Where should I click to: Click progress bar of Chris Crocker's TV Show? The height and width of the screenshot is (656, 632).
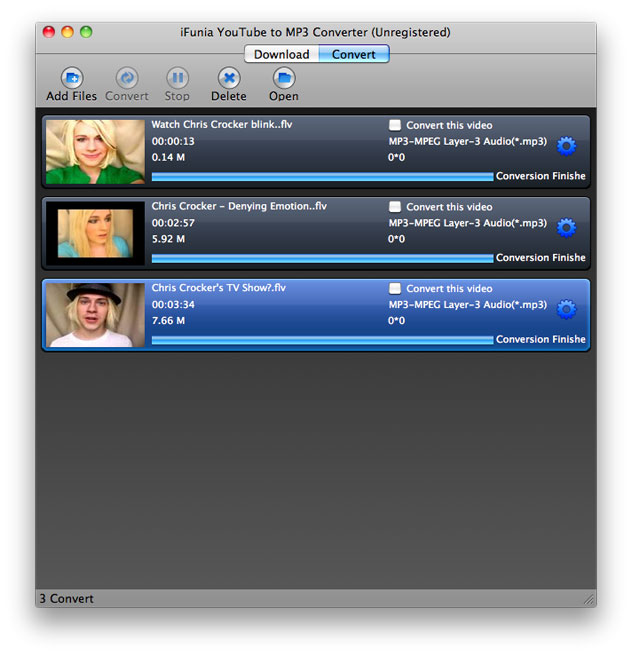point(322,340)
